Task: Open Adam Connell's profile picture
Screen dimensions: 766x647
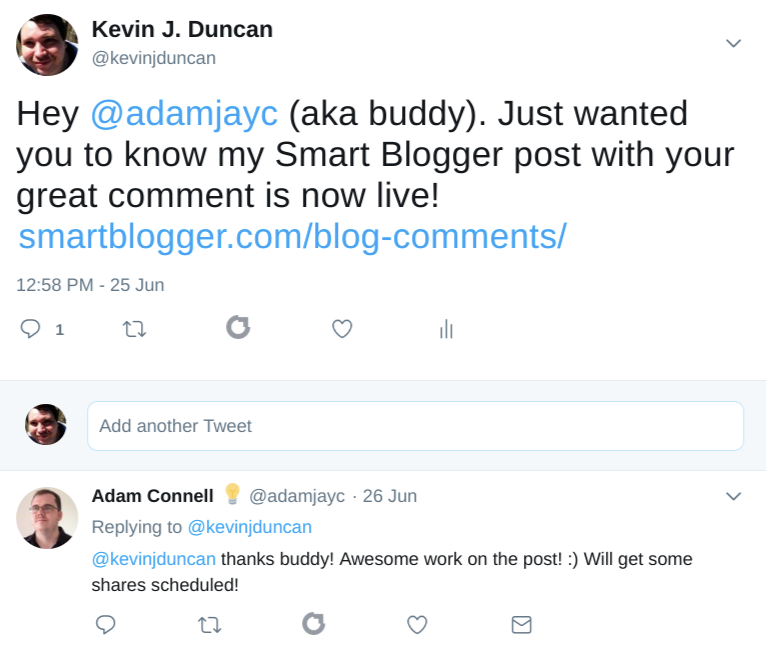Action: click(x=47, y=517)
